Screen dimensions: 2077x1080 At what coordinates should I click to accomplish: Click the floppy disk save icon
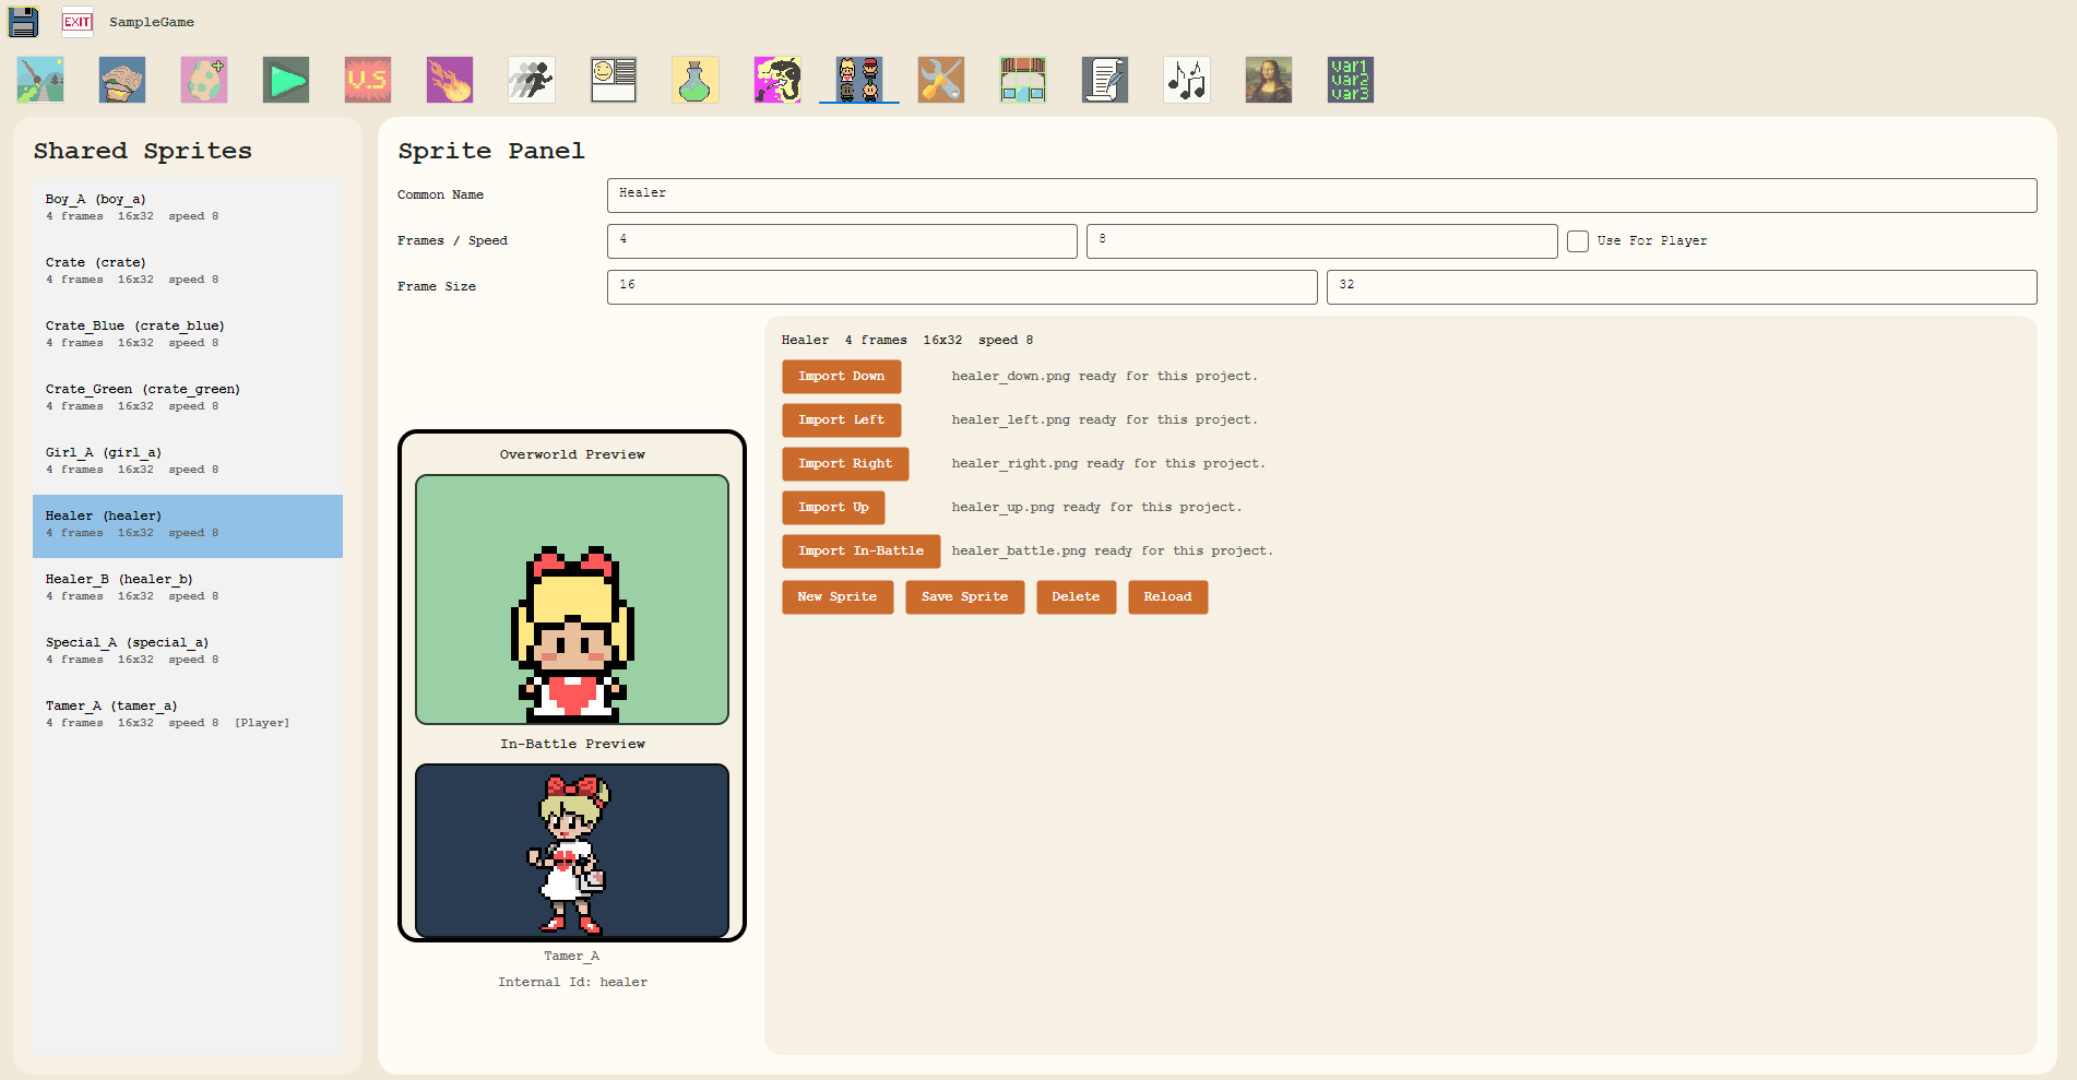pyautogui.click(x=23, y=21)
